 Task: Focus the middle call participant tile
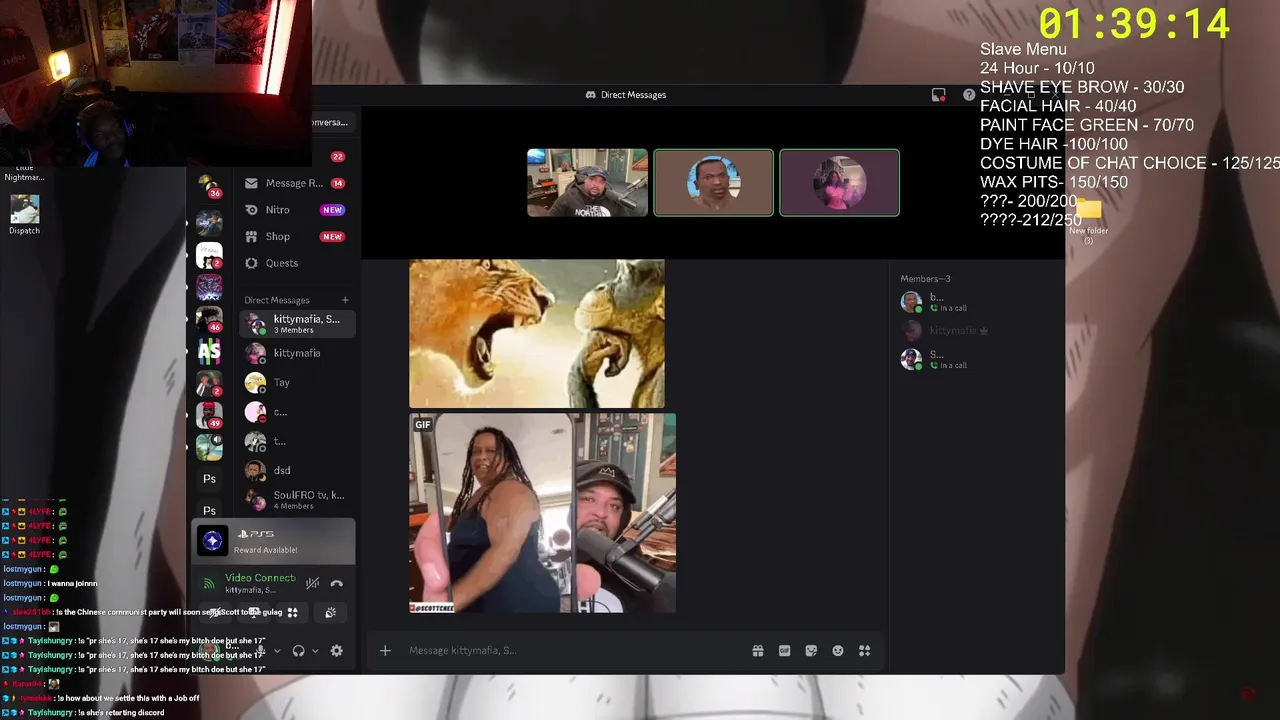click(x=713, y=183)
